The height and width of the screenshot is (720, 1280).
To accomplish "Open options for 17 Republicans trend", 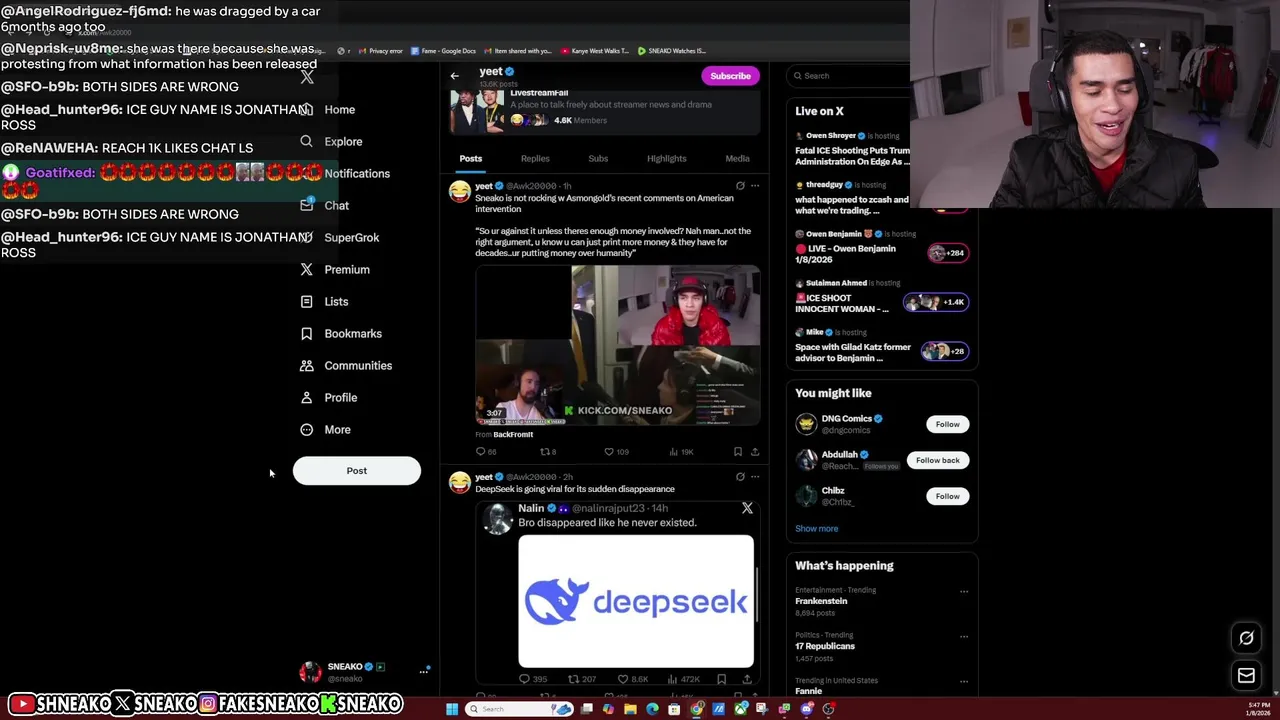I will pos(964,636).
